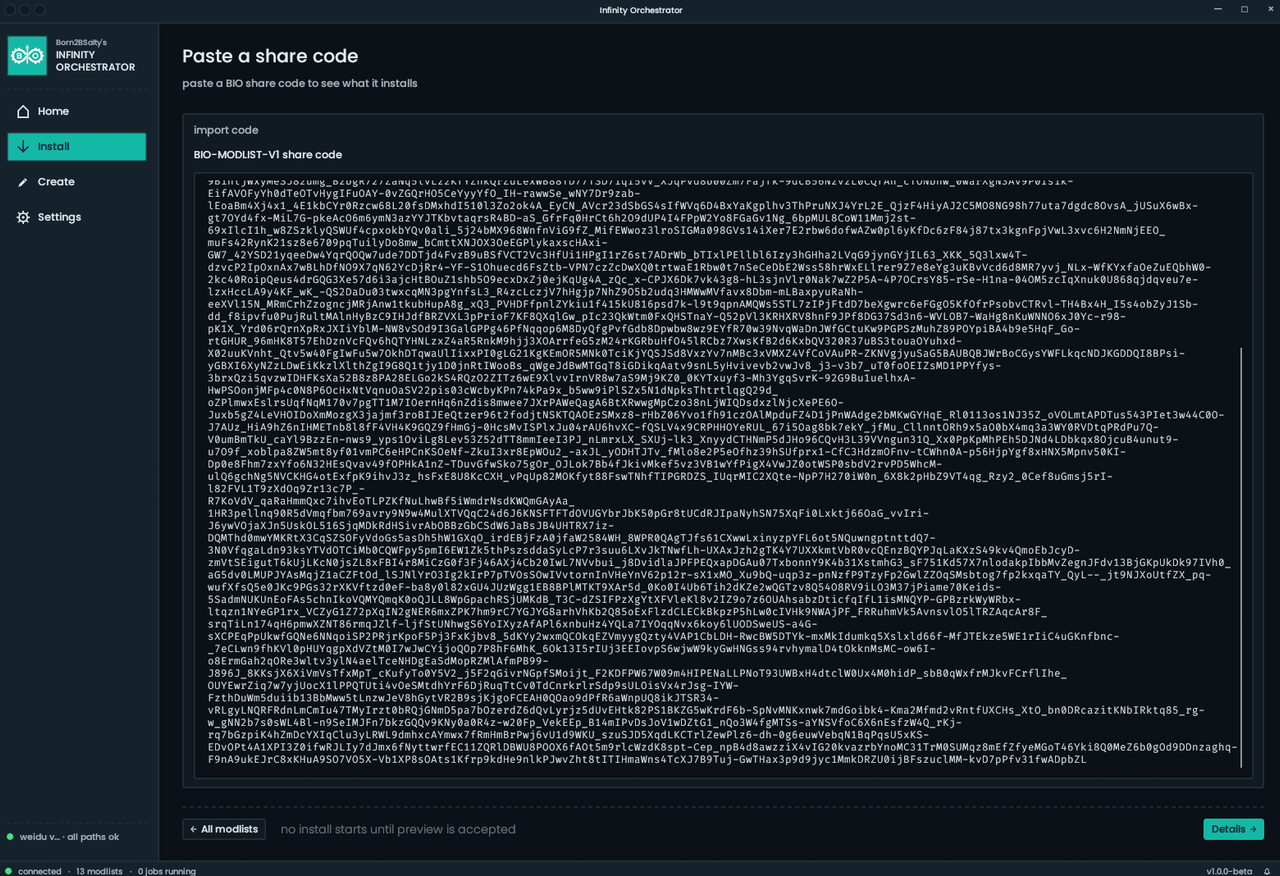Viewport: 1280px width, 876px height.
Task: Go back to All modlists
Action: click(x=224, y=829)
